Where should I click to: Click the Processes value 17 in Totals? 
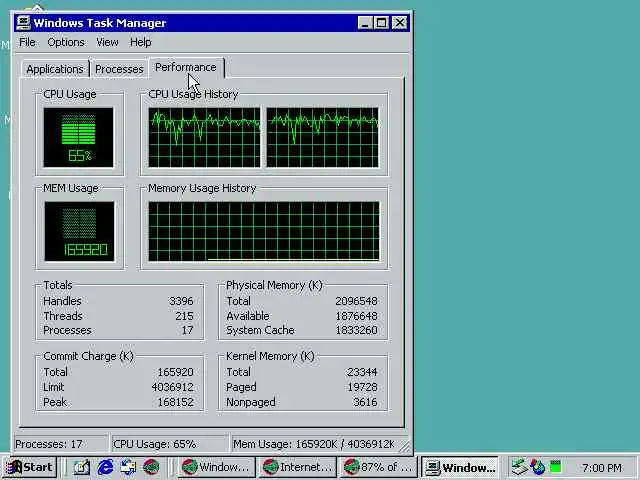pos(187,330)
